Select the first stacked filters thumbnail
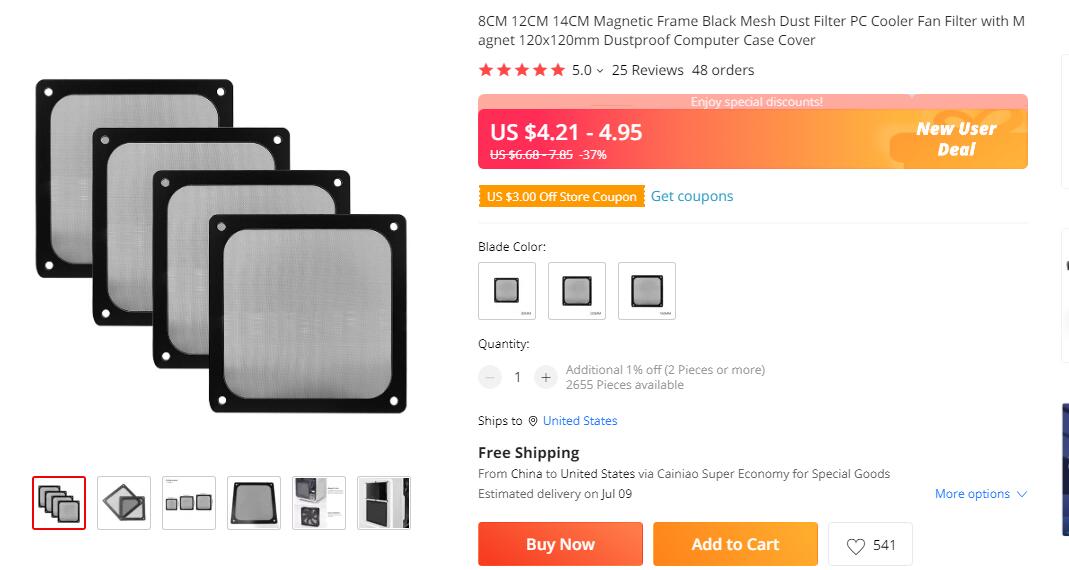This screenshot has height=570, width=1069. 59,503
